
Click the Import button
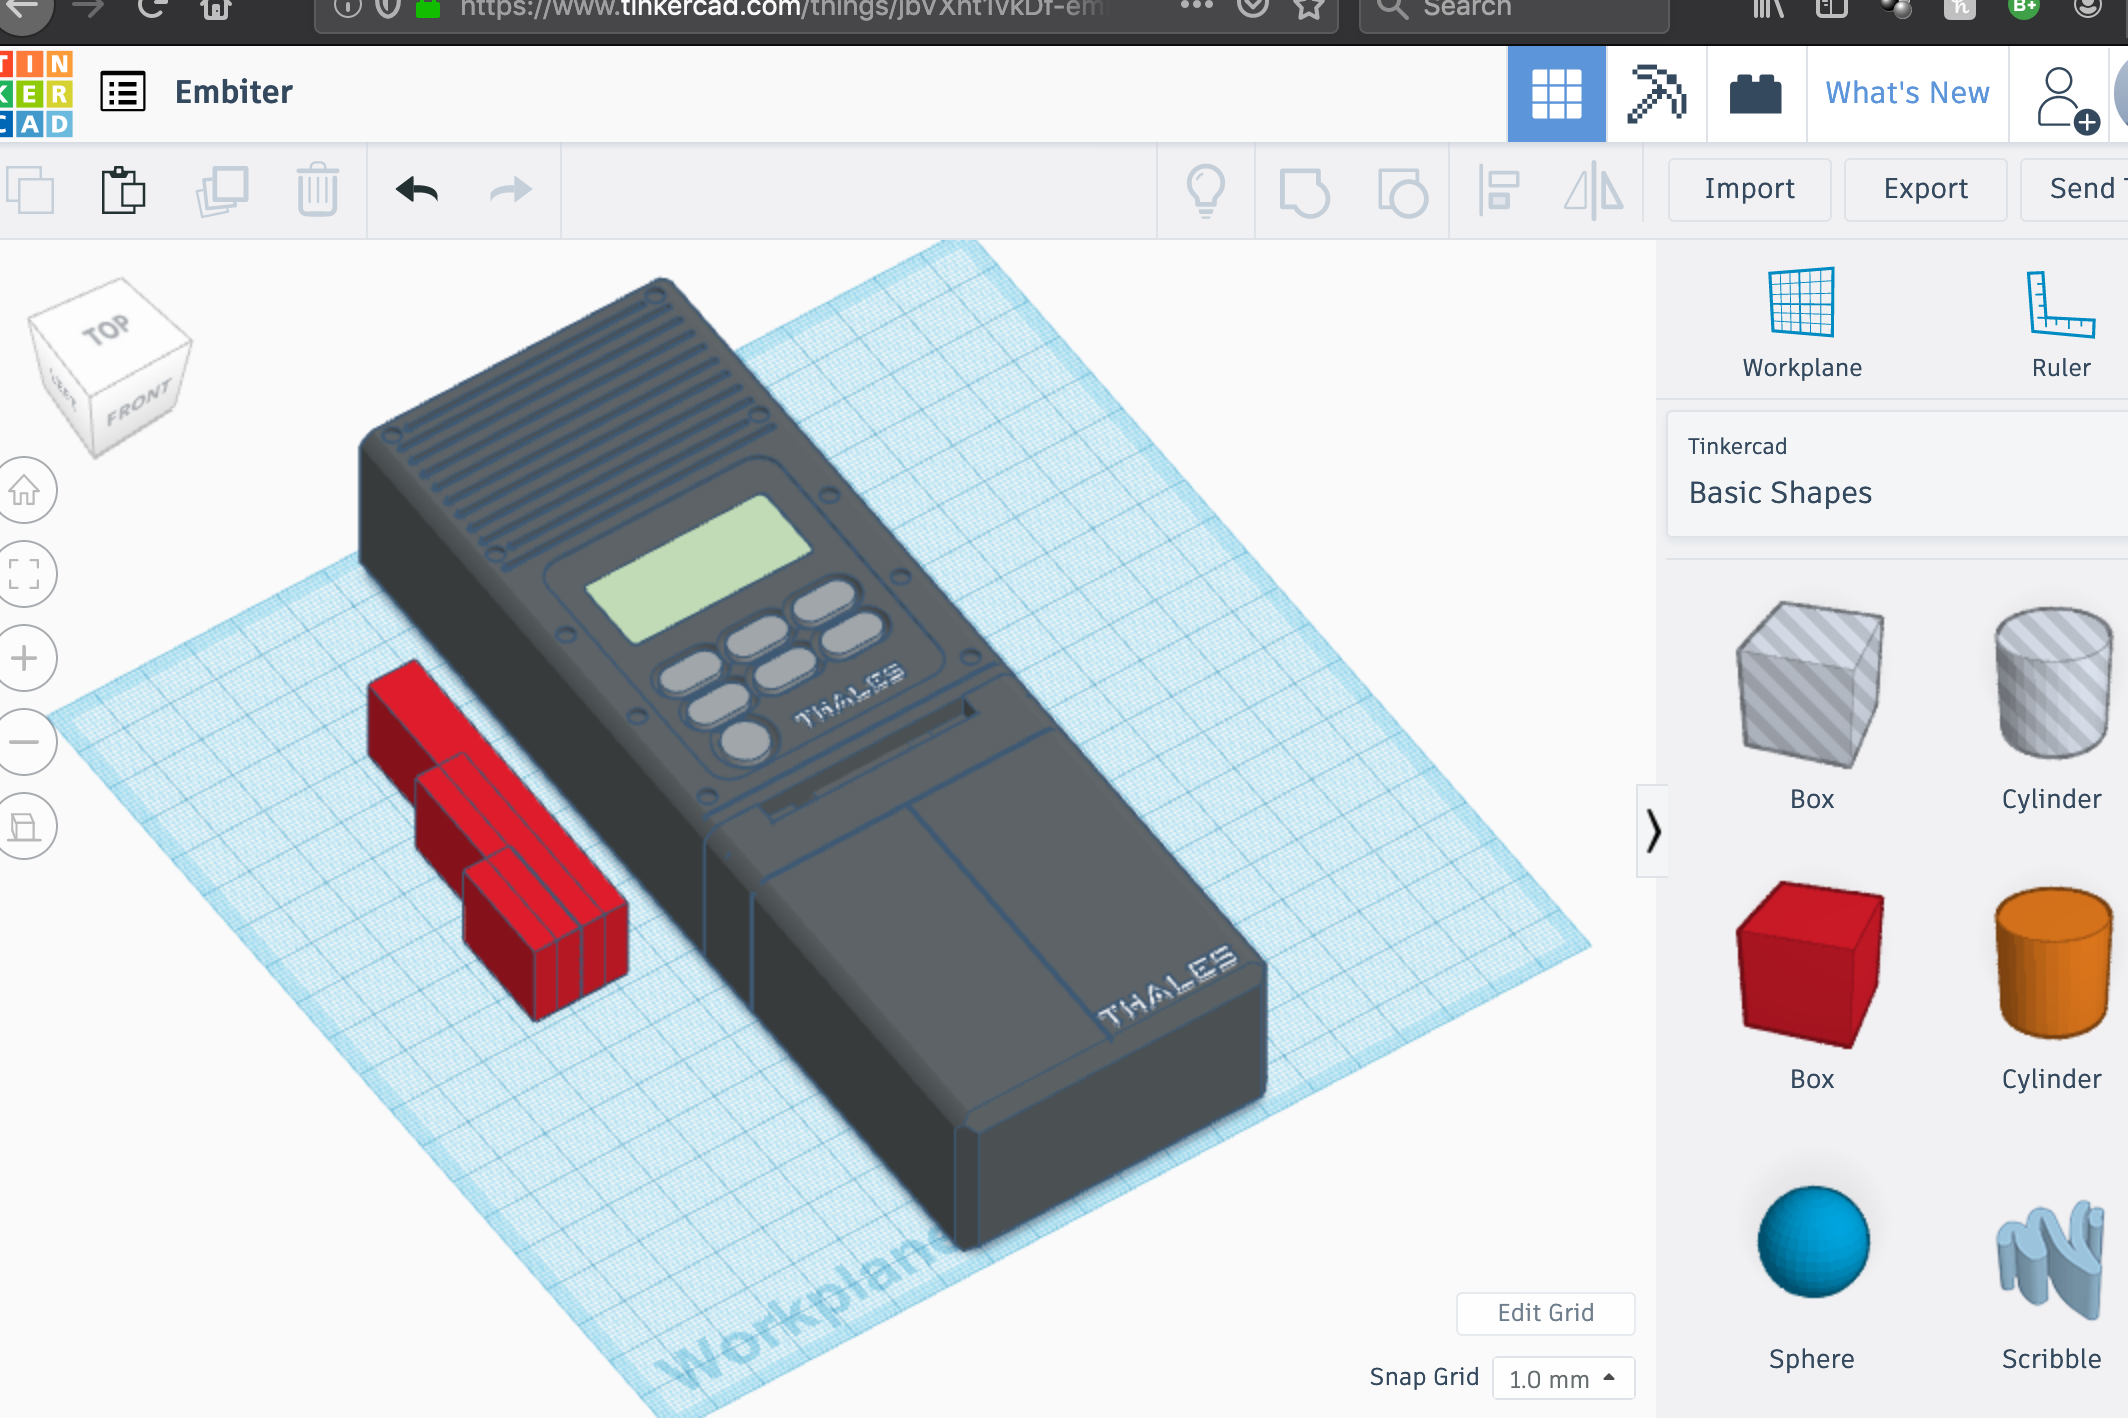tap(1749, 189)
